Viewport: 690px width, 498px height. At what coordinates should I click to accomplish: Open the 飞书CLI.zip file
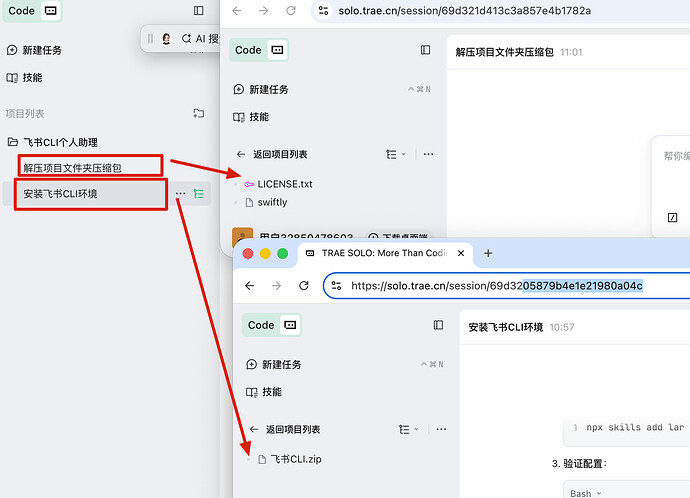point(295,459)
